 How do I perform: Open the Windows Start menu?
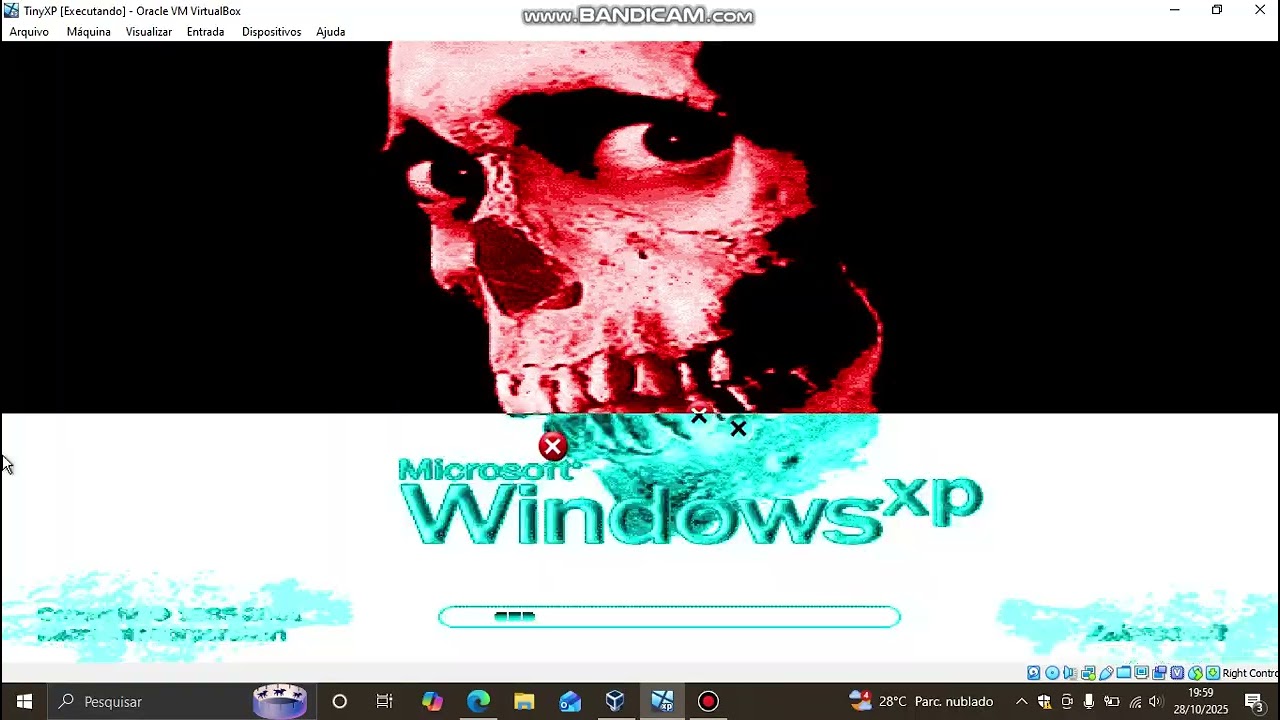[24, 702]
